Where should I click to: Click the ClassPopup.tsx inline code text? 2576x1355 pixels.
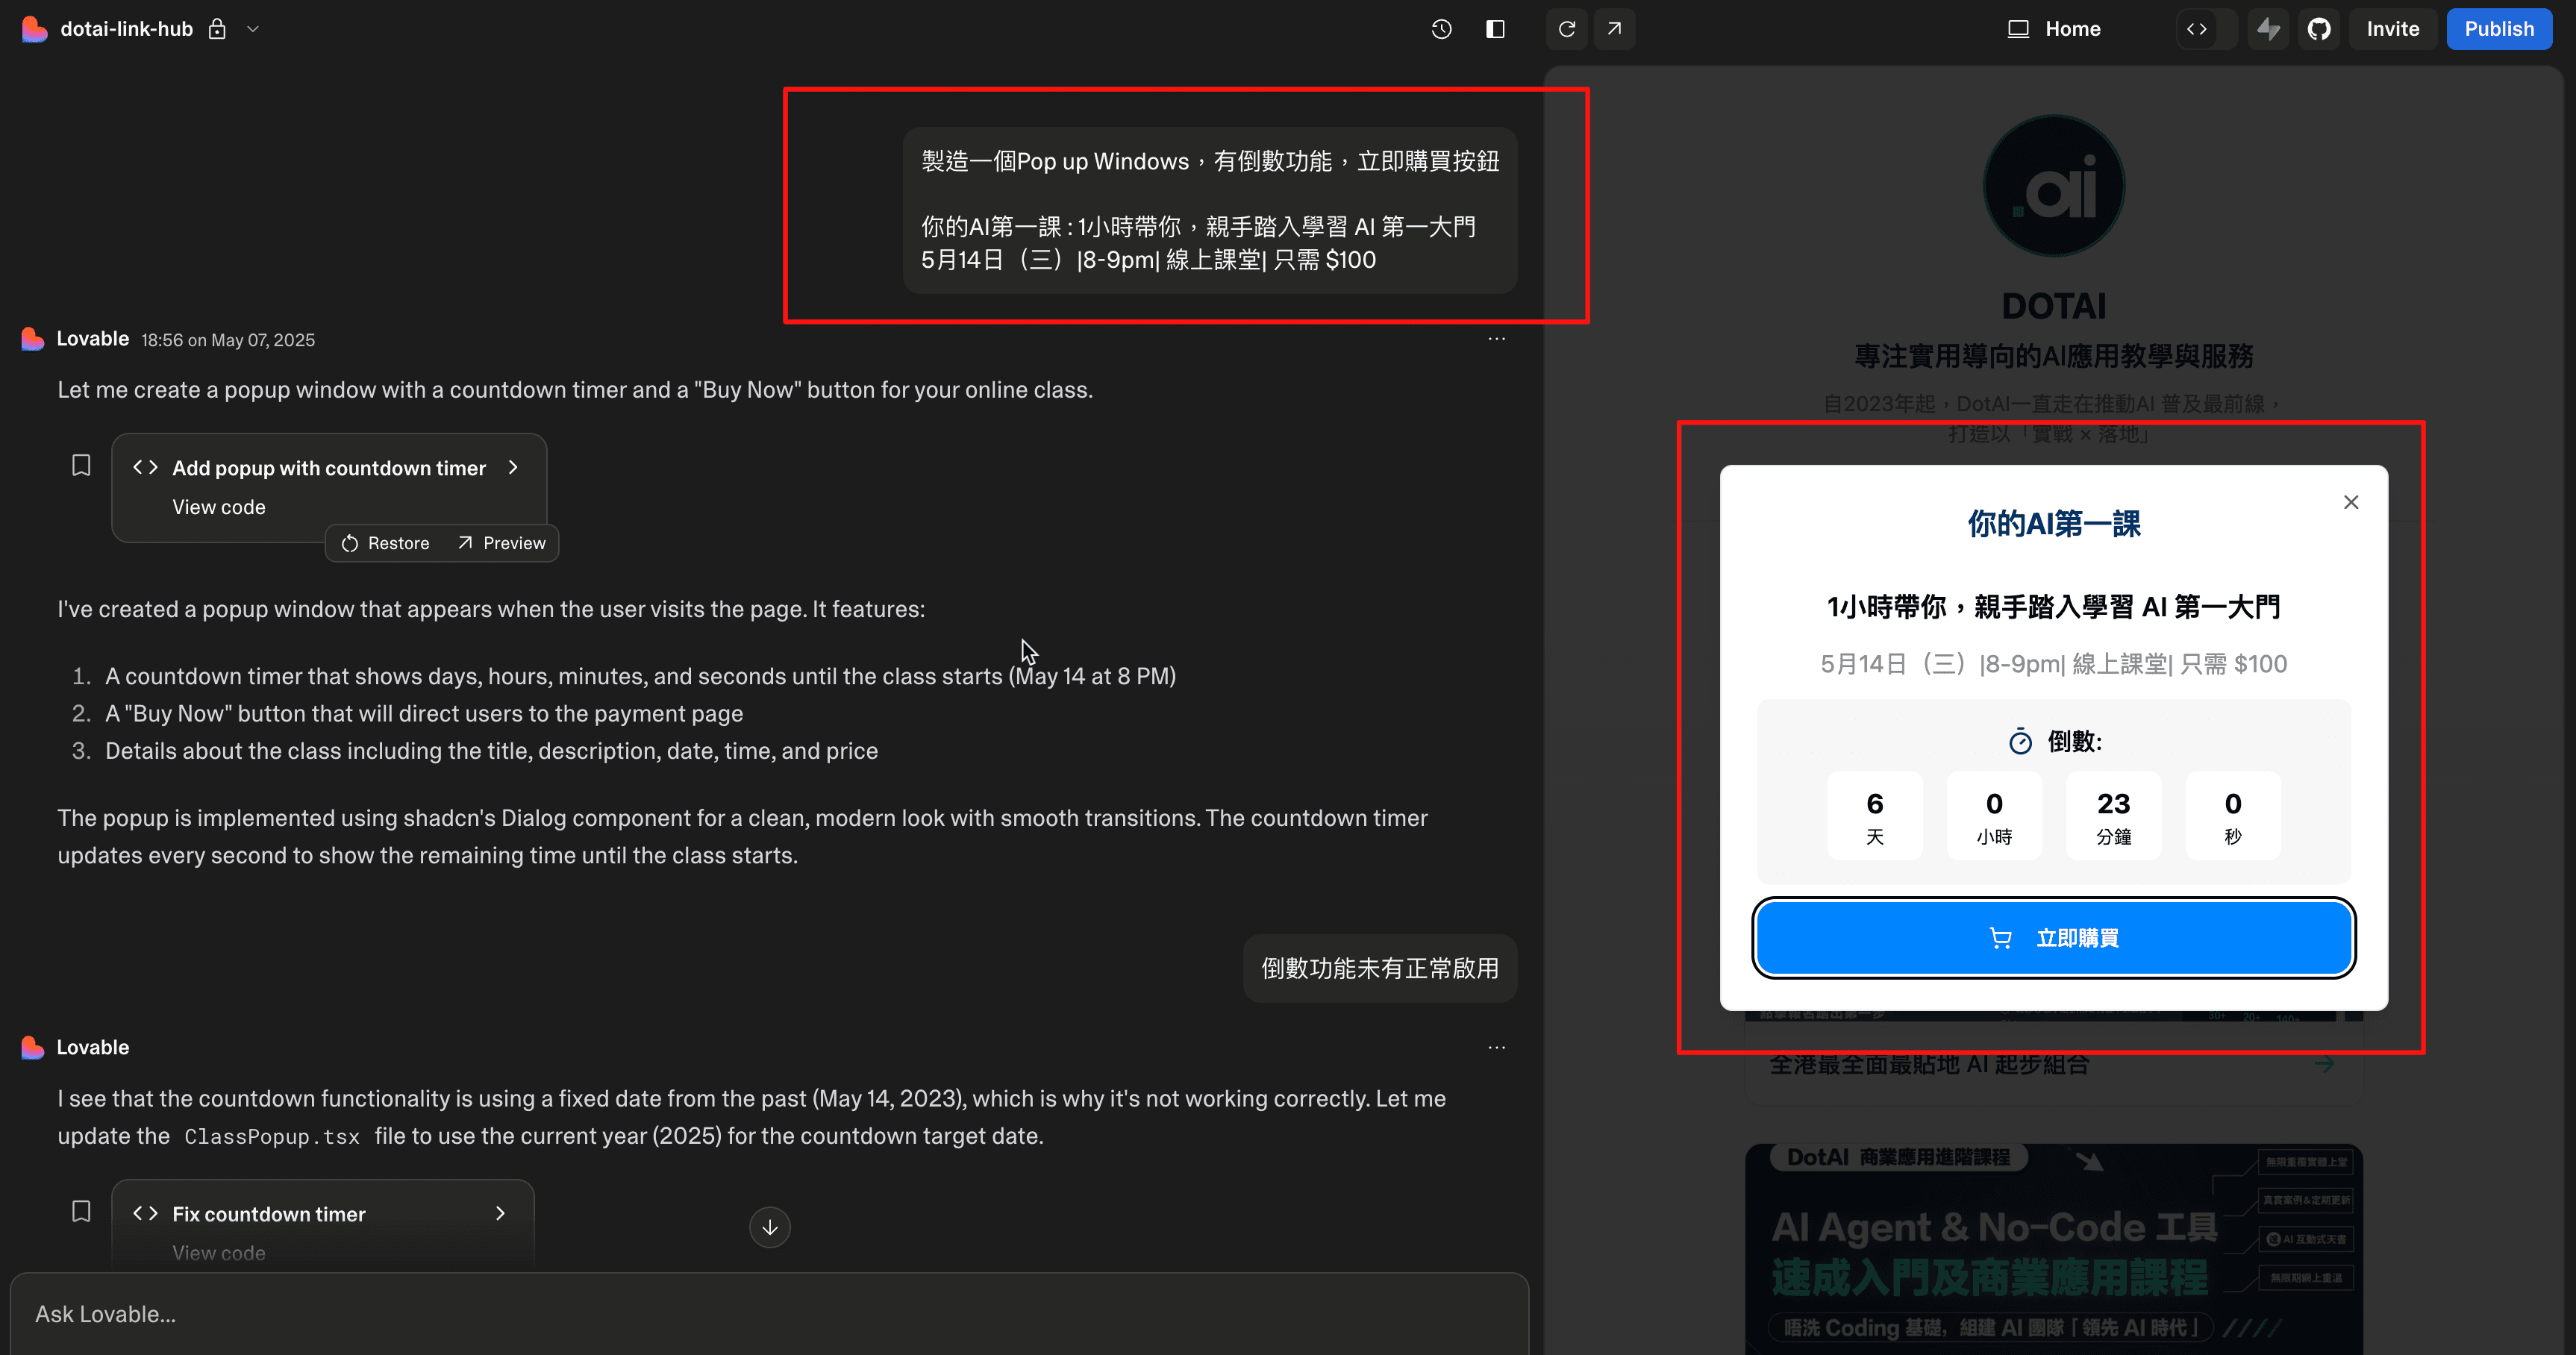click(x=272, y=1137)
